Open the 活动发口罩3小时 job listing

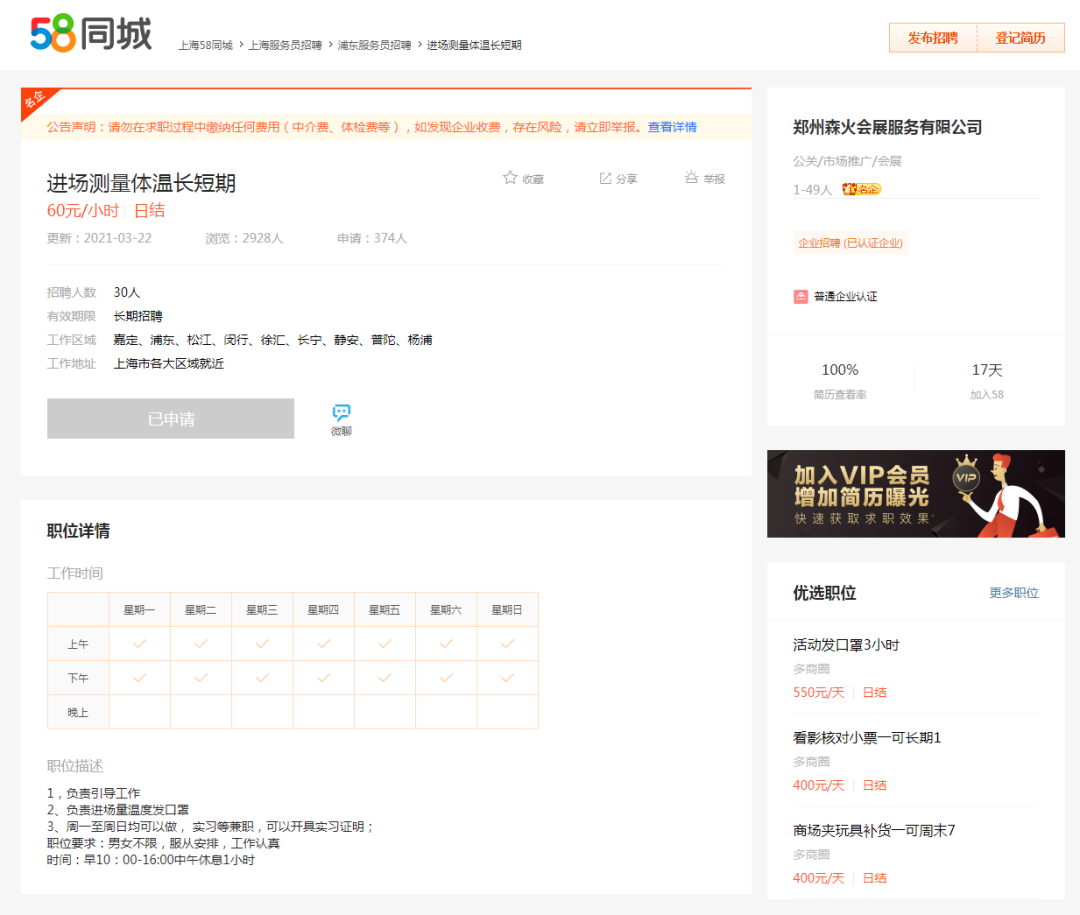846,645
